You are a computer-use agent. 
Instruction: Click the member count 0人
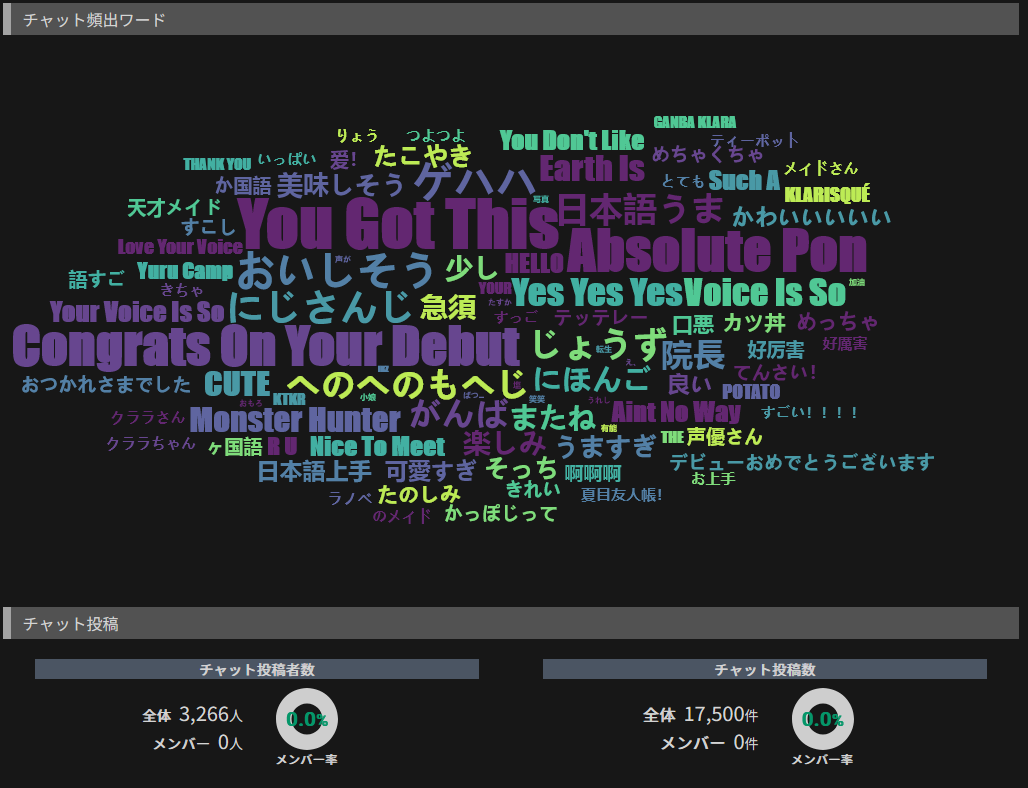coord(230,743)
